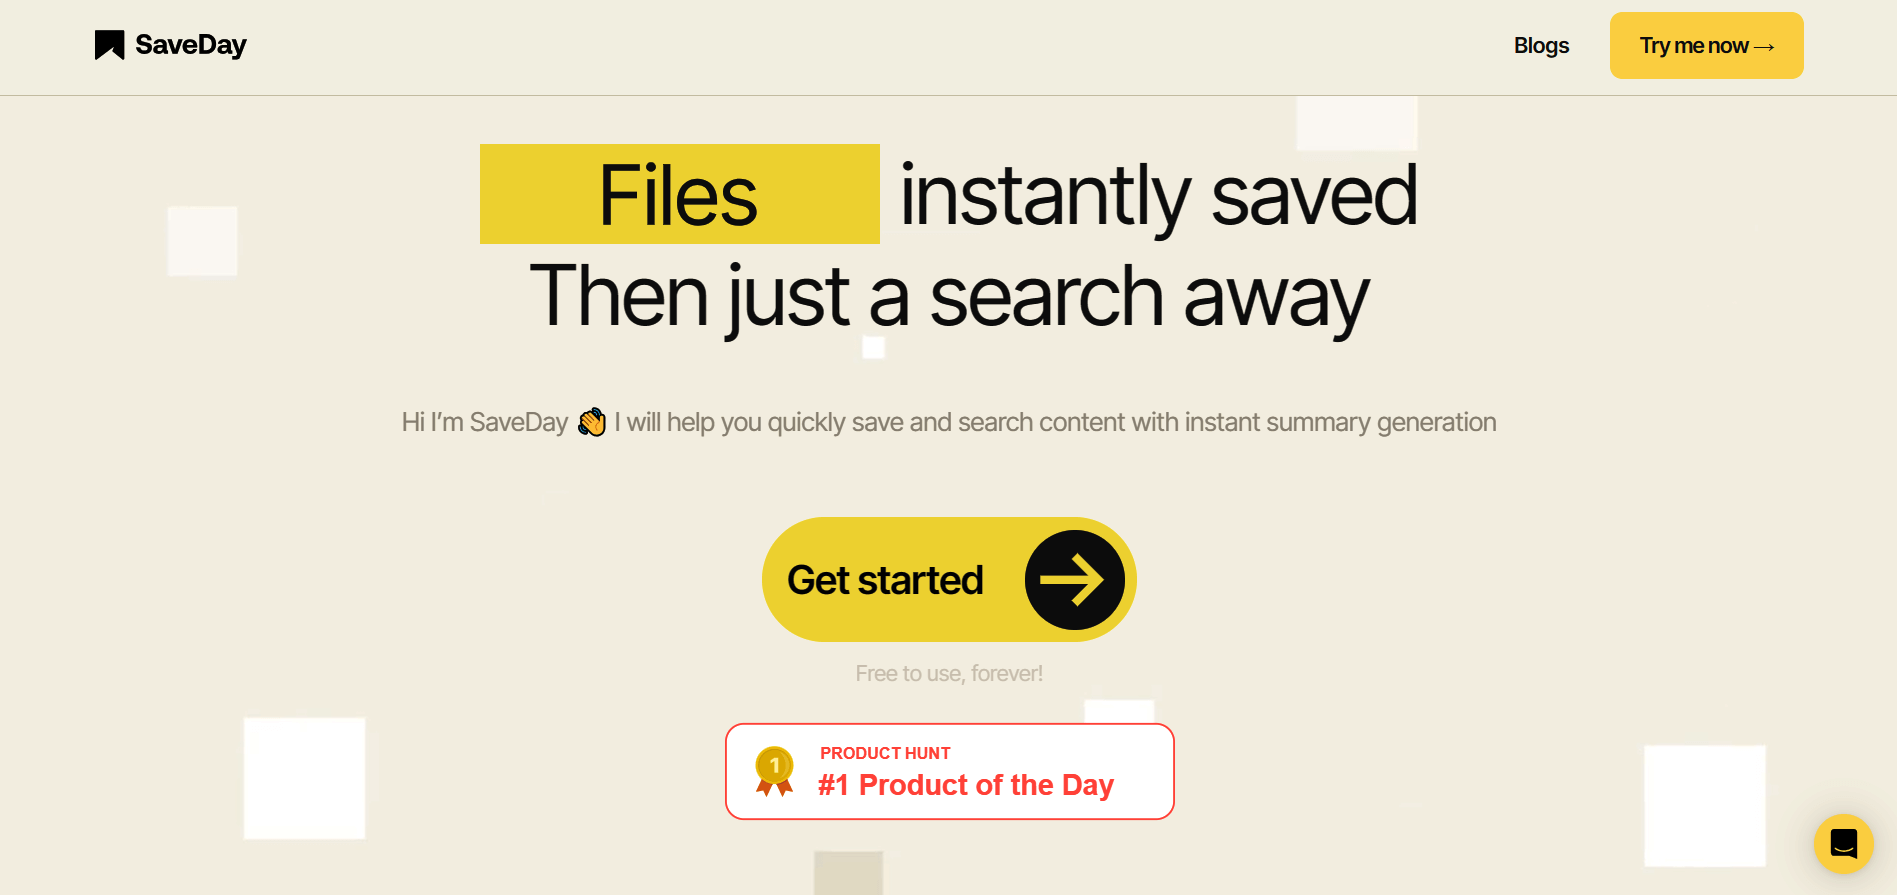The image size is (1897, 895).
Task: Click the black circle inside the Get started button
Action: pos(1074,579)
